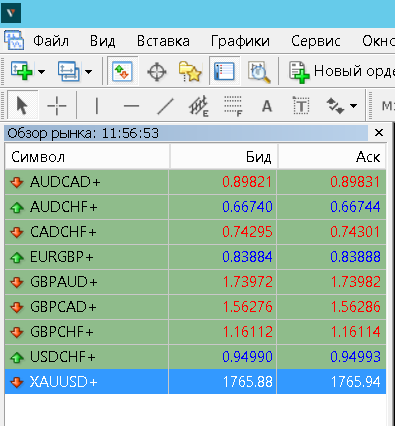Click the Аск column header
The height and width of the screenshot is (426, 395).
point(332,157)
